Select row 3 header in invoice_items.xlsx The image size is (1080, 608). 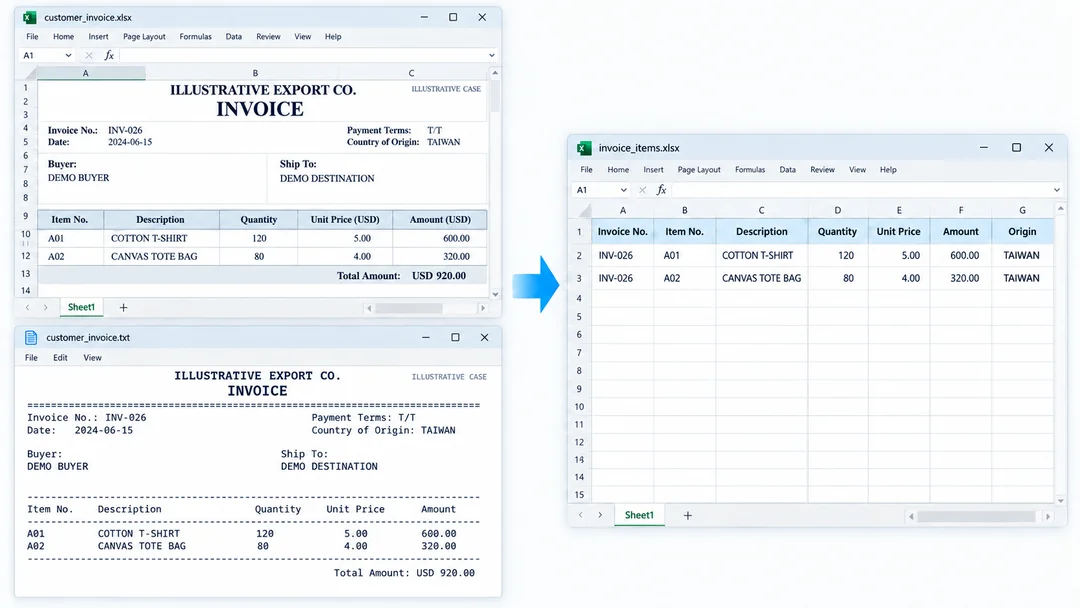[579, 278]
